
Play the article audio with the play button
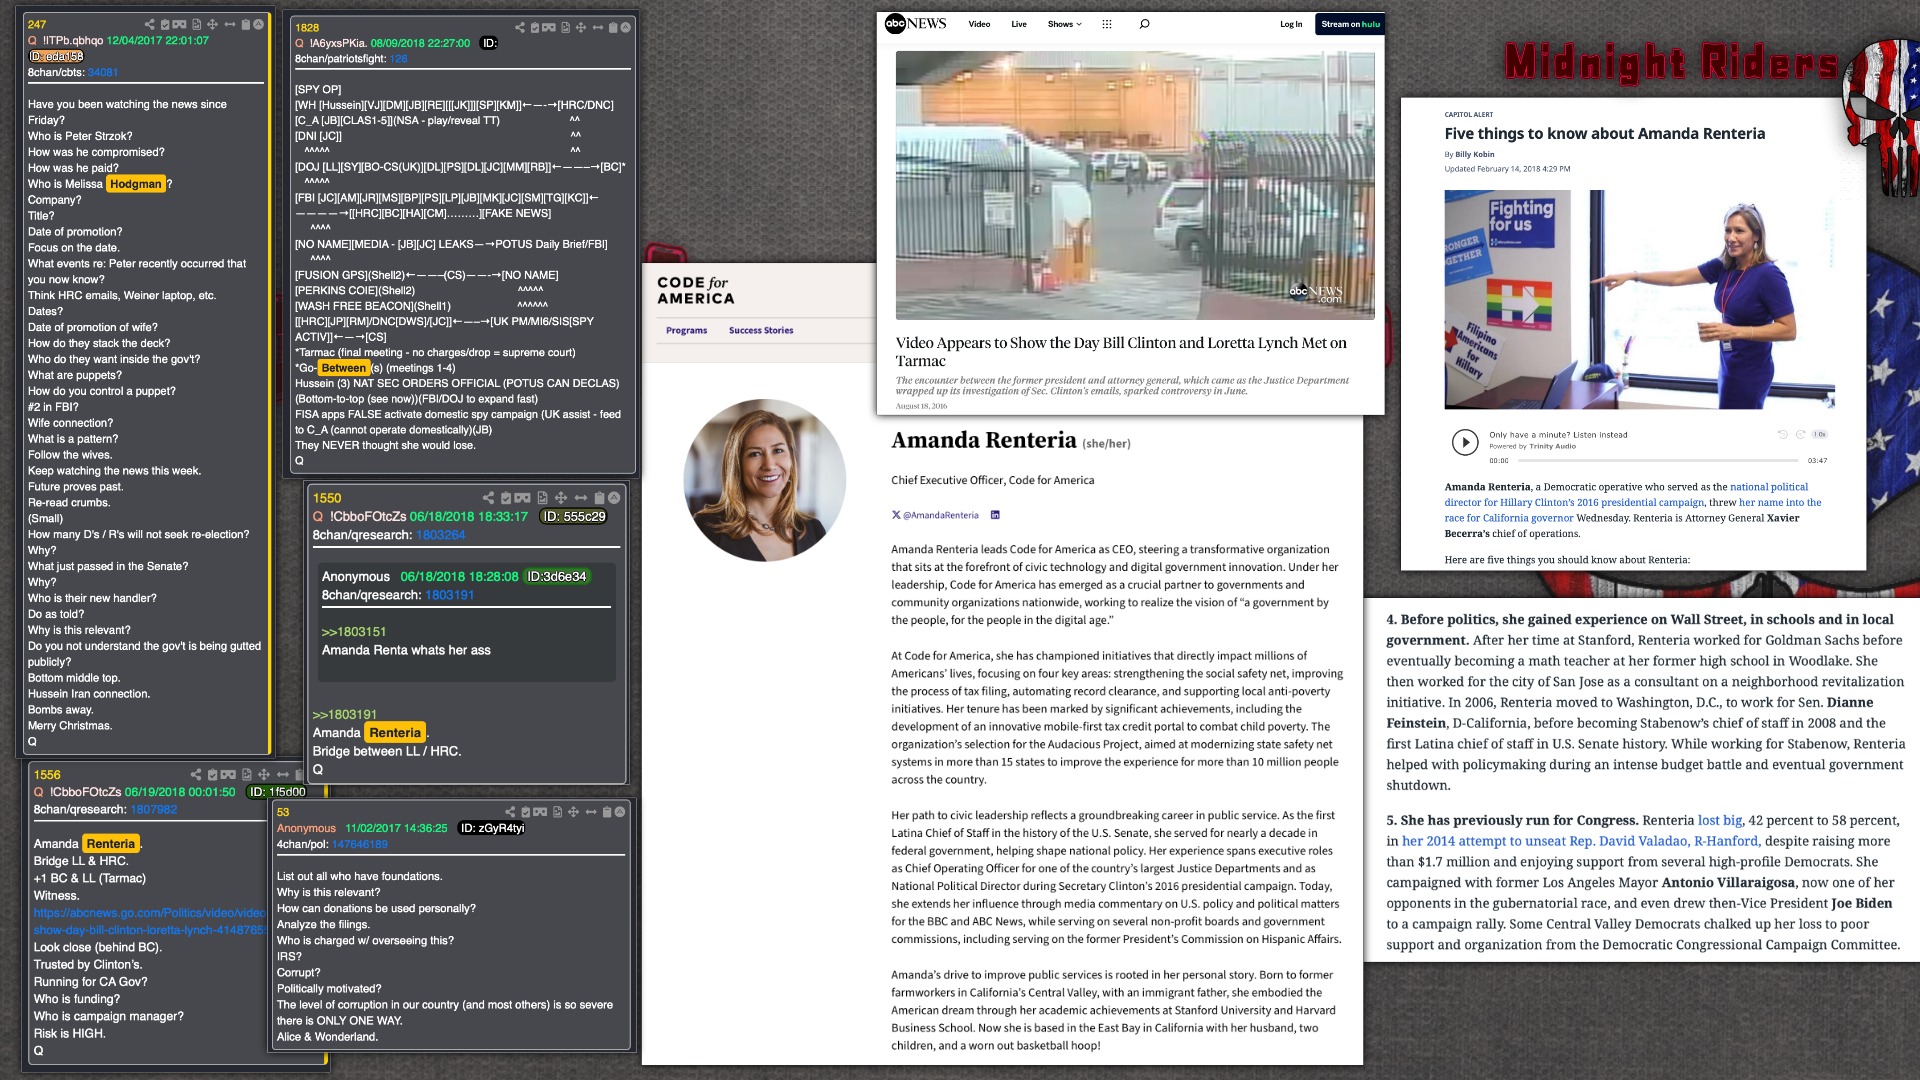[x=1465, y=442]
